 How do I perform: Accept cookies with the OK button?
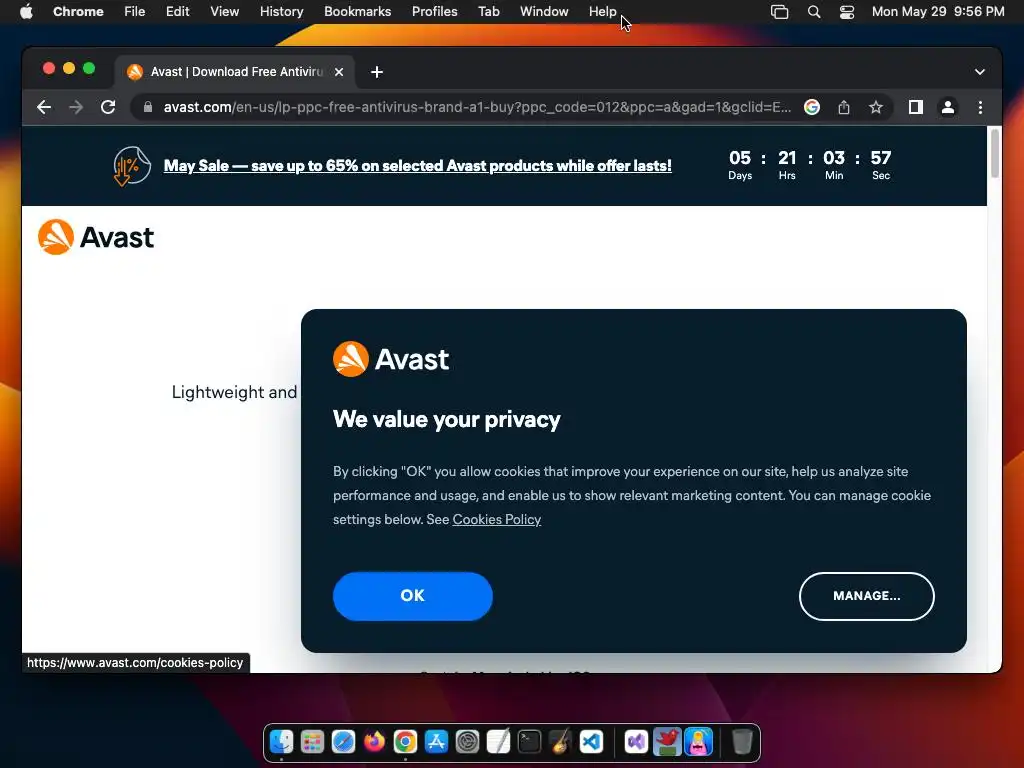413,596
